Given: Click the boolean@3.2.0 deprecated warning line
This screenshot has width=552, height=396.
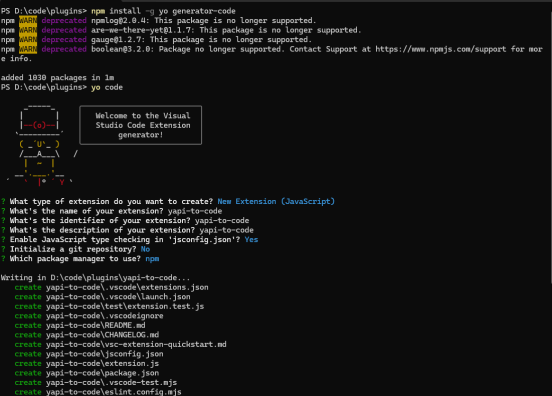Looking at the screenshot, I should pyautogui.click(x=271, y=54).
